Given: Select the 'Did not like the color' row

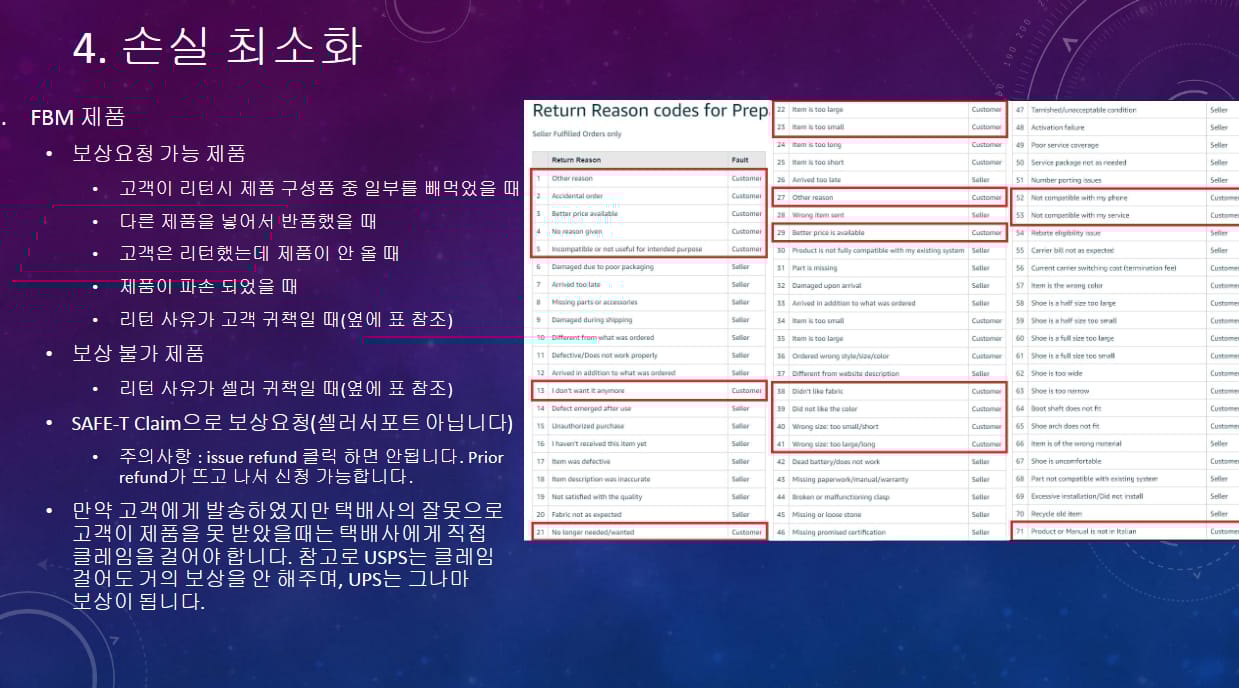Looking at the screenshot, I should (x=889, y=409).
